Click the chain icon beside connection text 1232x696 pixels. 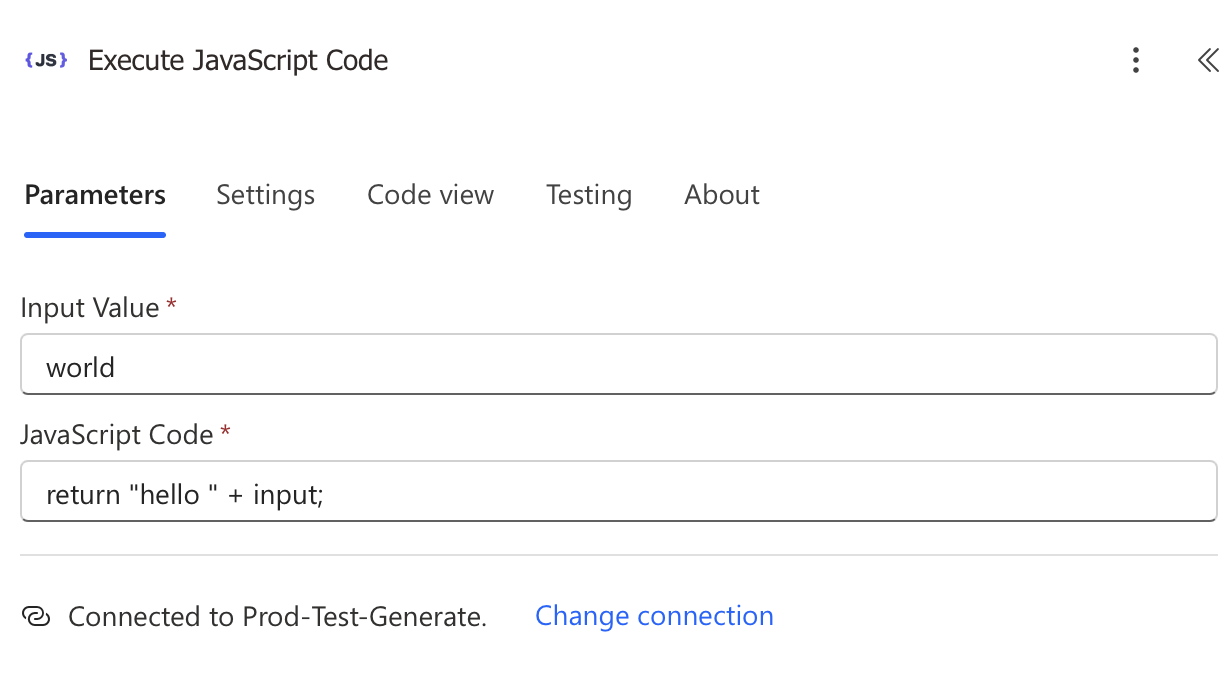(36, 616)
